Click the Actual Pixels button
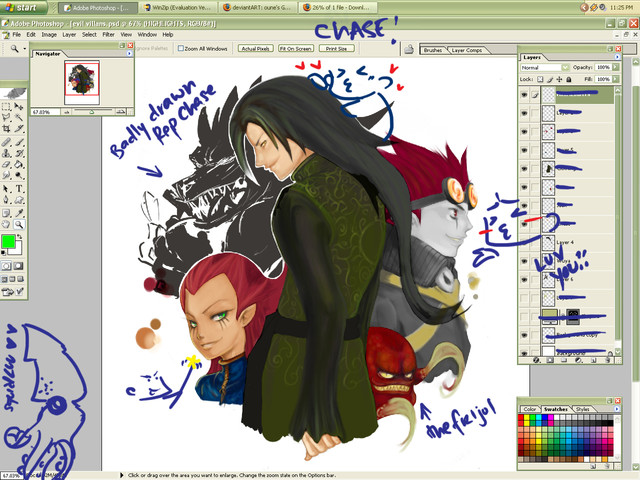Viewport: 640px width, 480px height. pyautogui.click(x=256, y=49)
